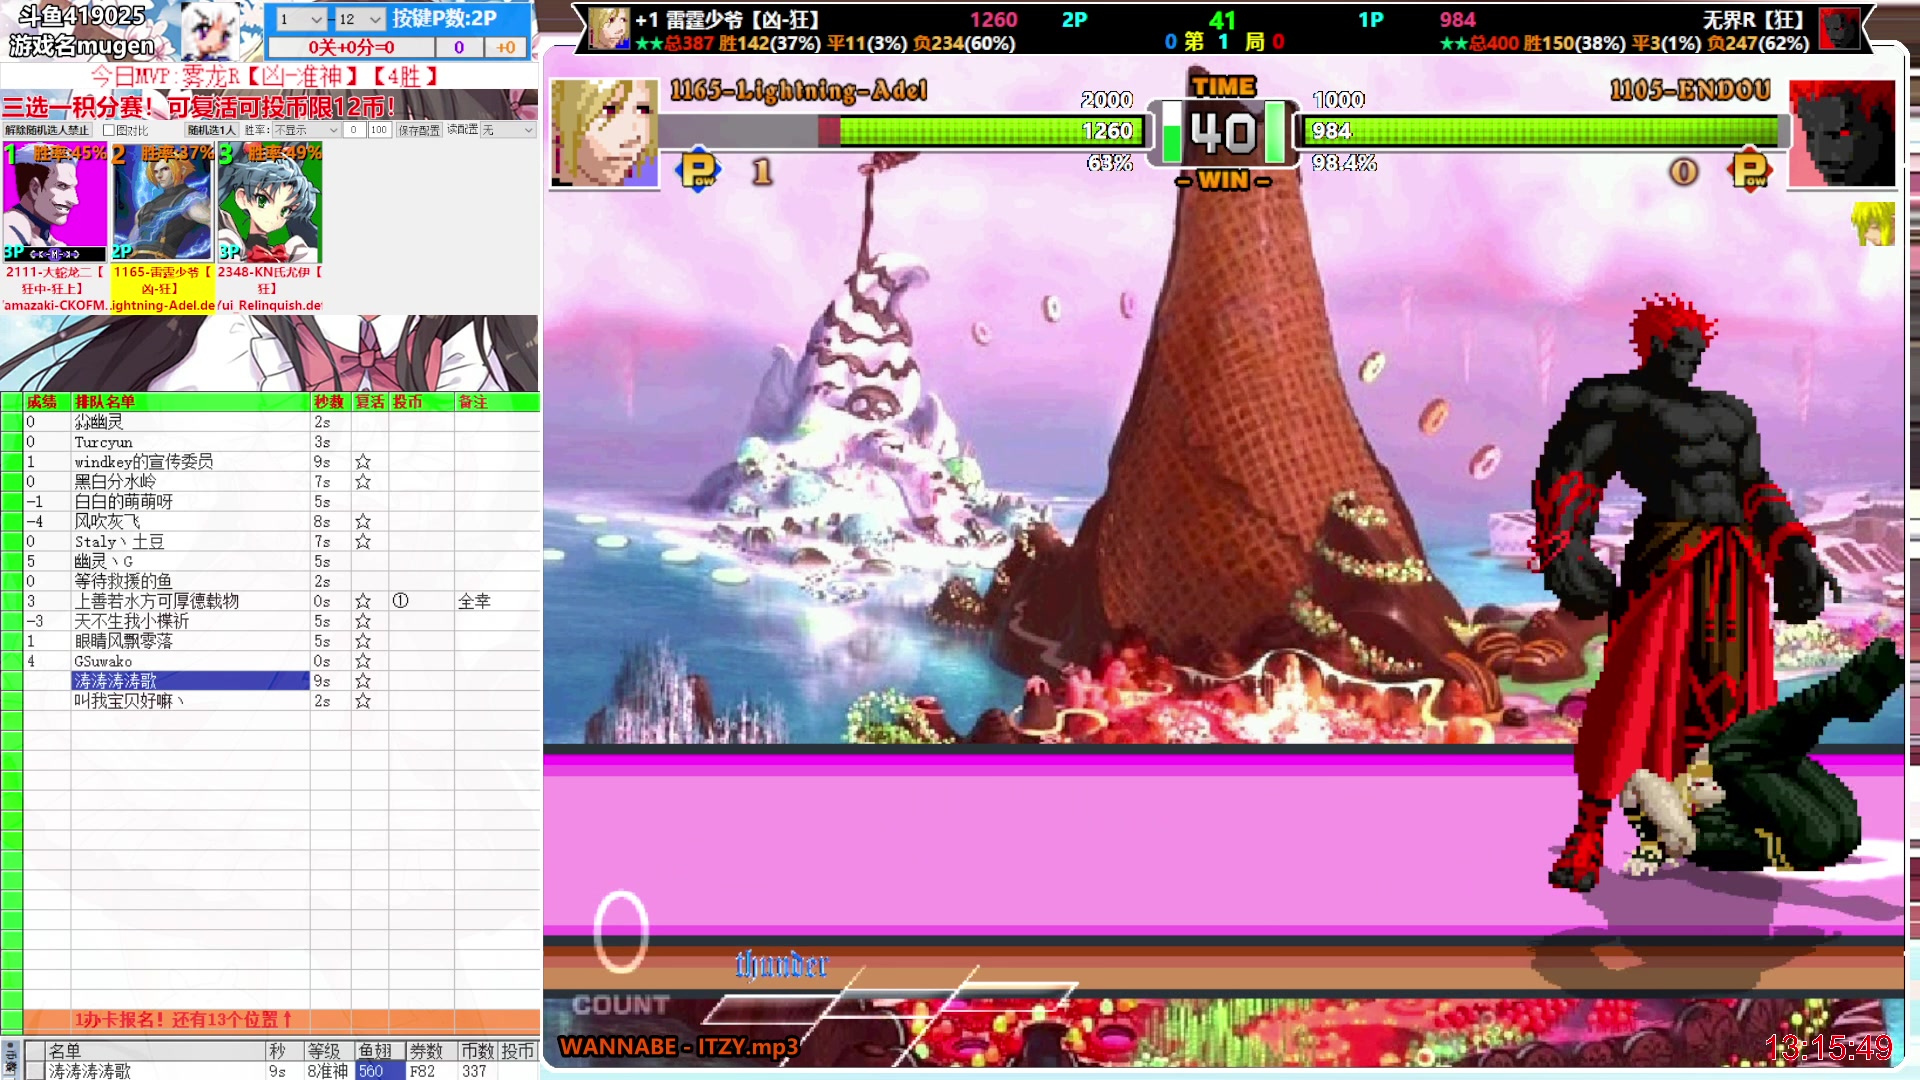The height and width of the screenshot is (1080, 1920).
Task: Click the 排队名单 column header
Action: pyautogui.click(x=190, y=401)
